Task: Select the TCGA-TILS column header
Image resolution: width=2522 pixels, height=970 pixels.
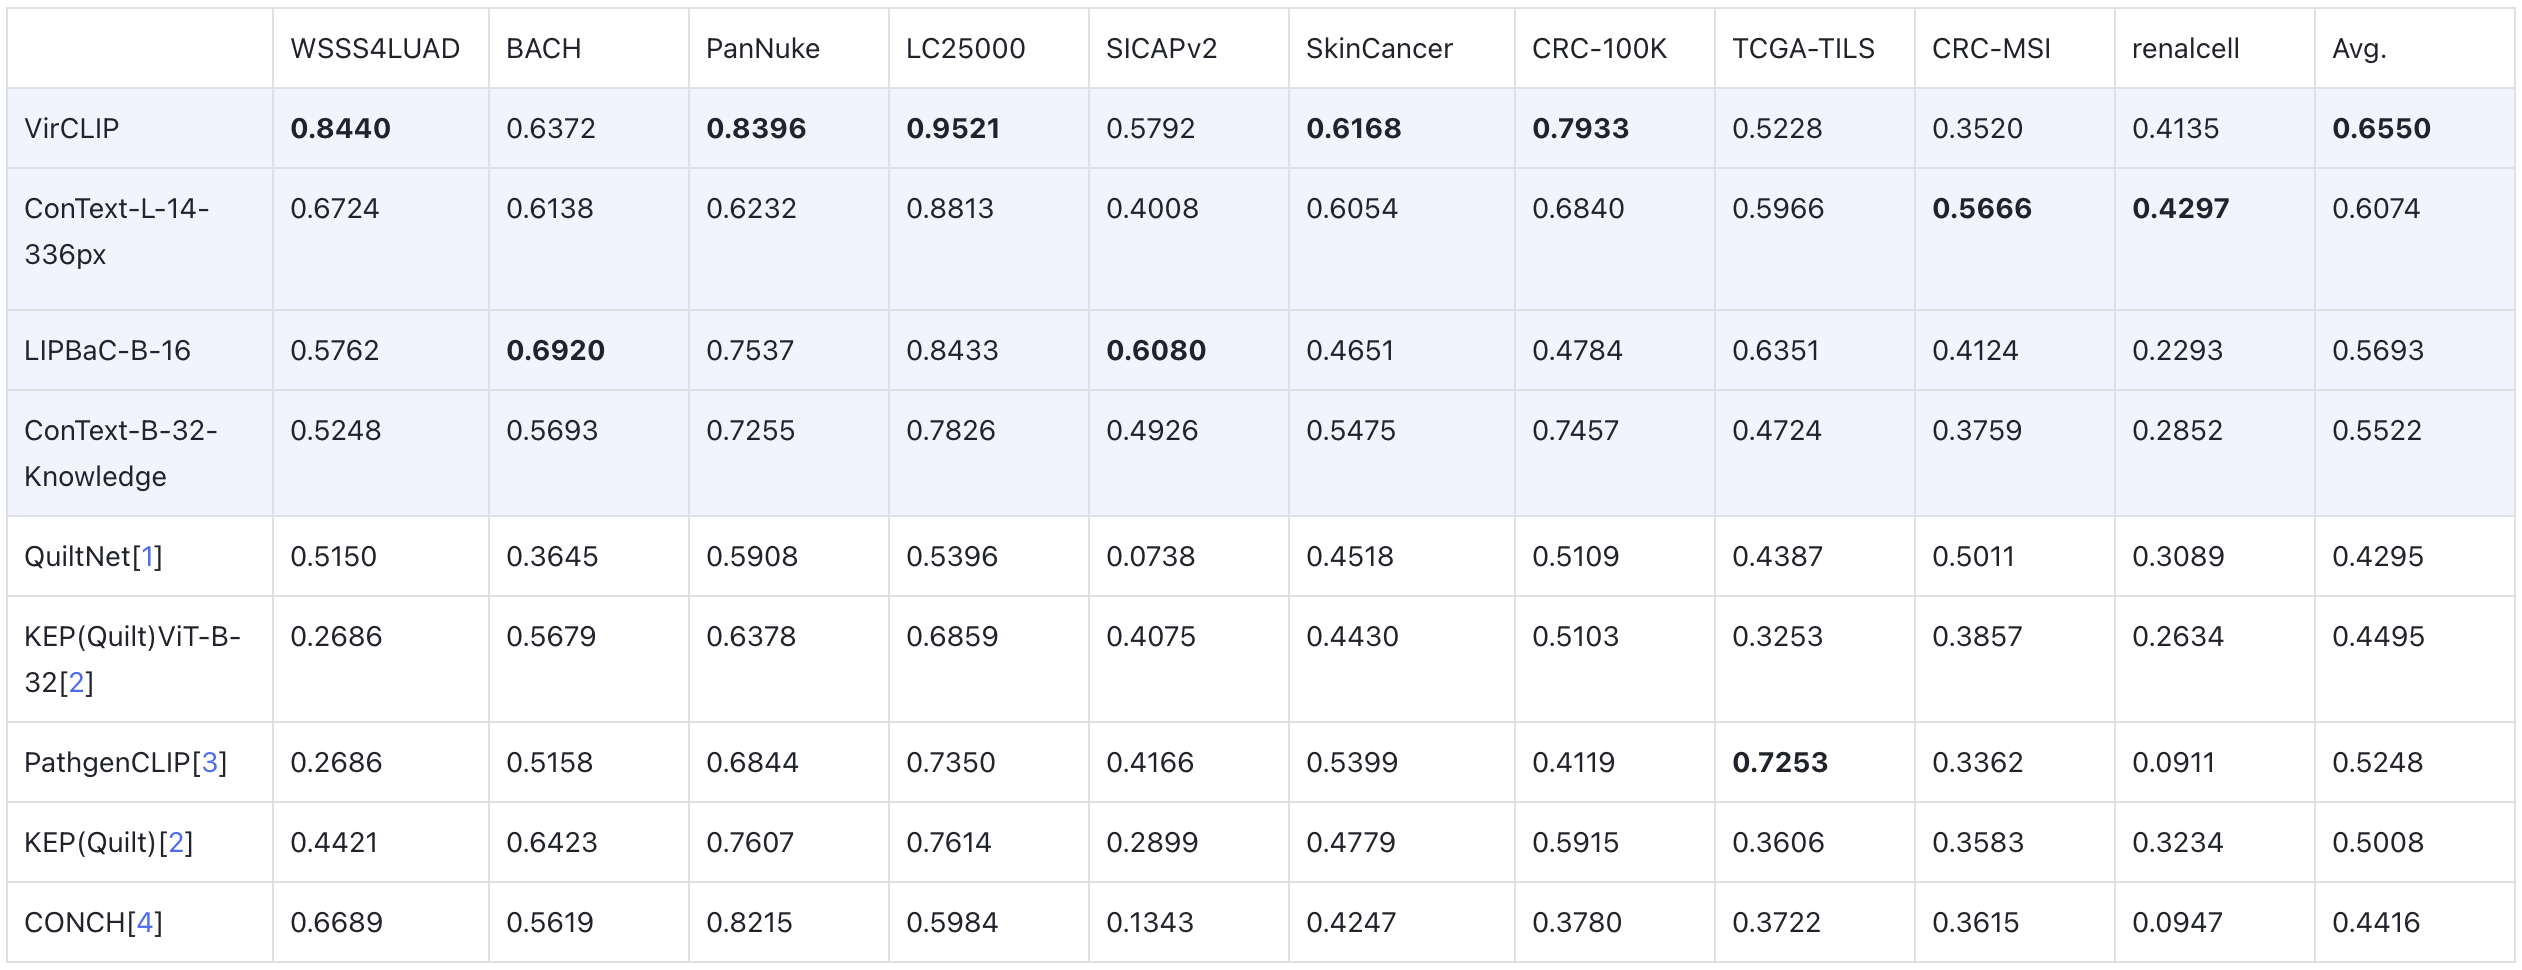Action: [x=1803, y=49]
